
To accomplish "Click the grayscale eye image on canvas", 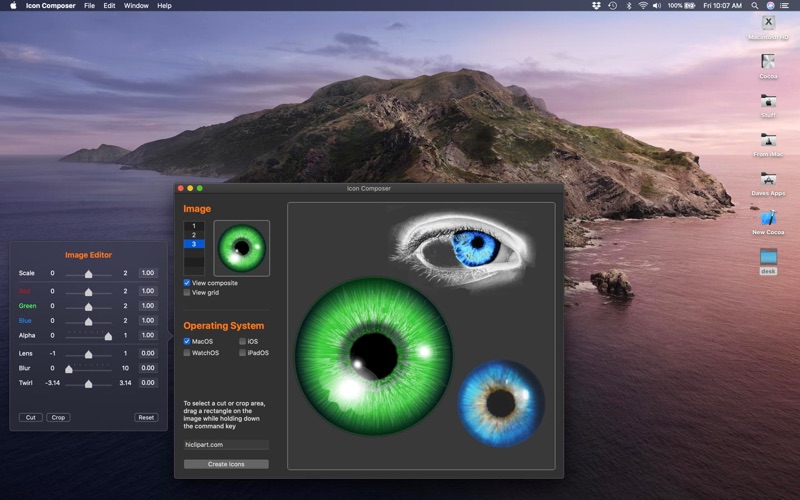I will pos(462,250).
